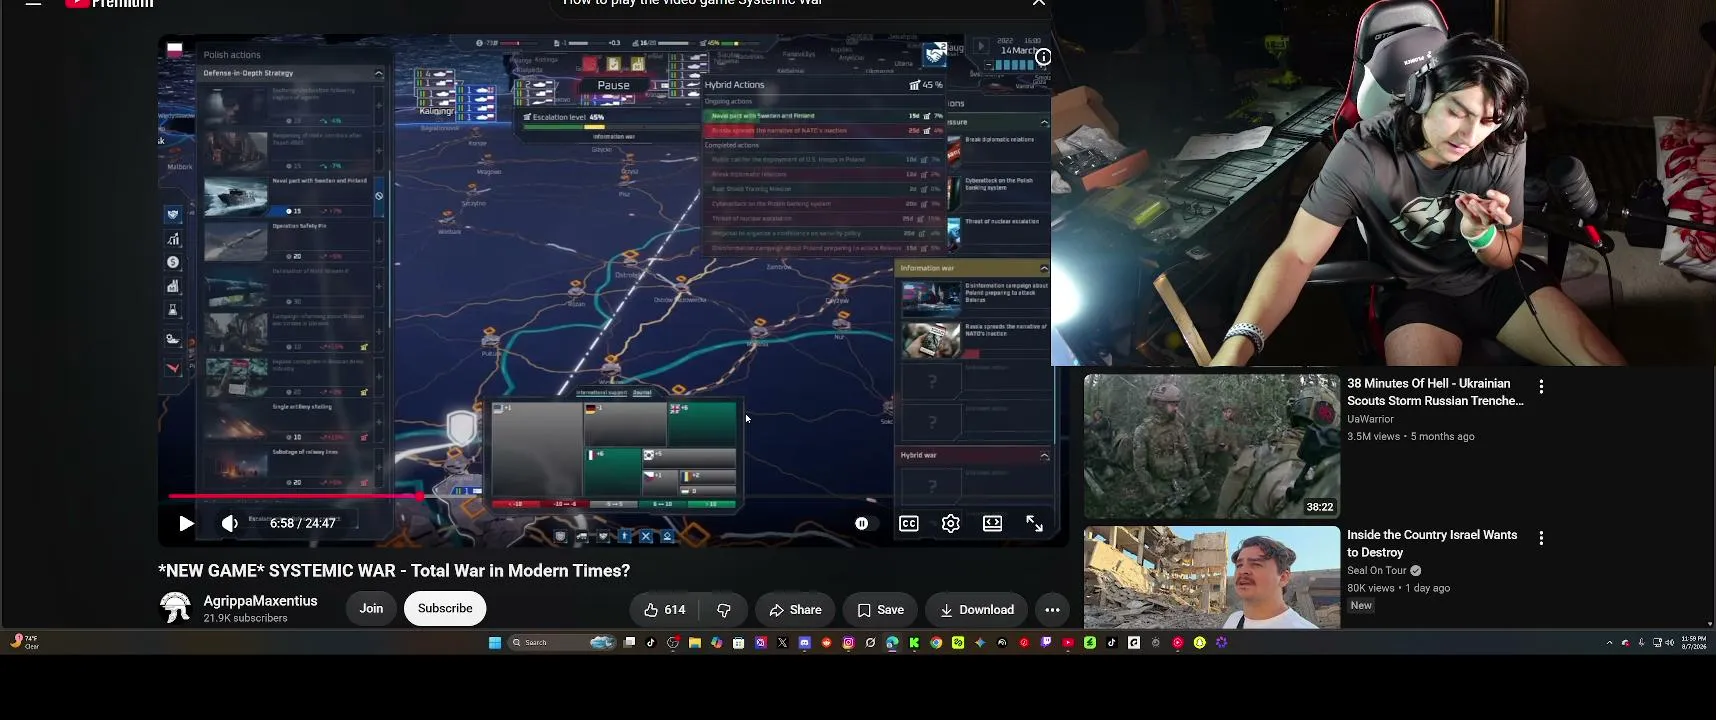Turn on closed captions
Screen dimensions: 1716x720
tap(909, 523)
